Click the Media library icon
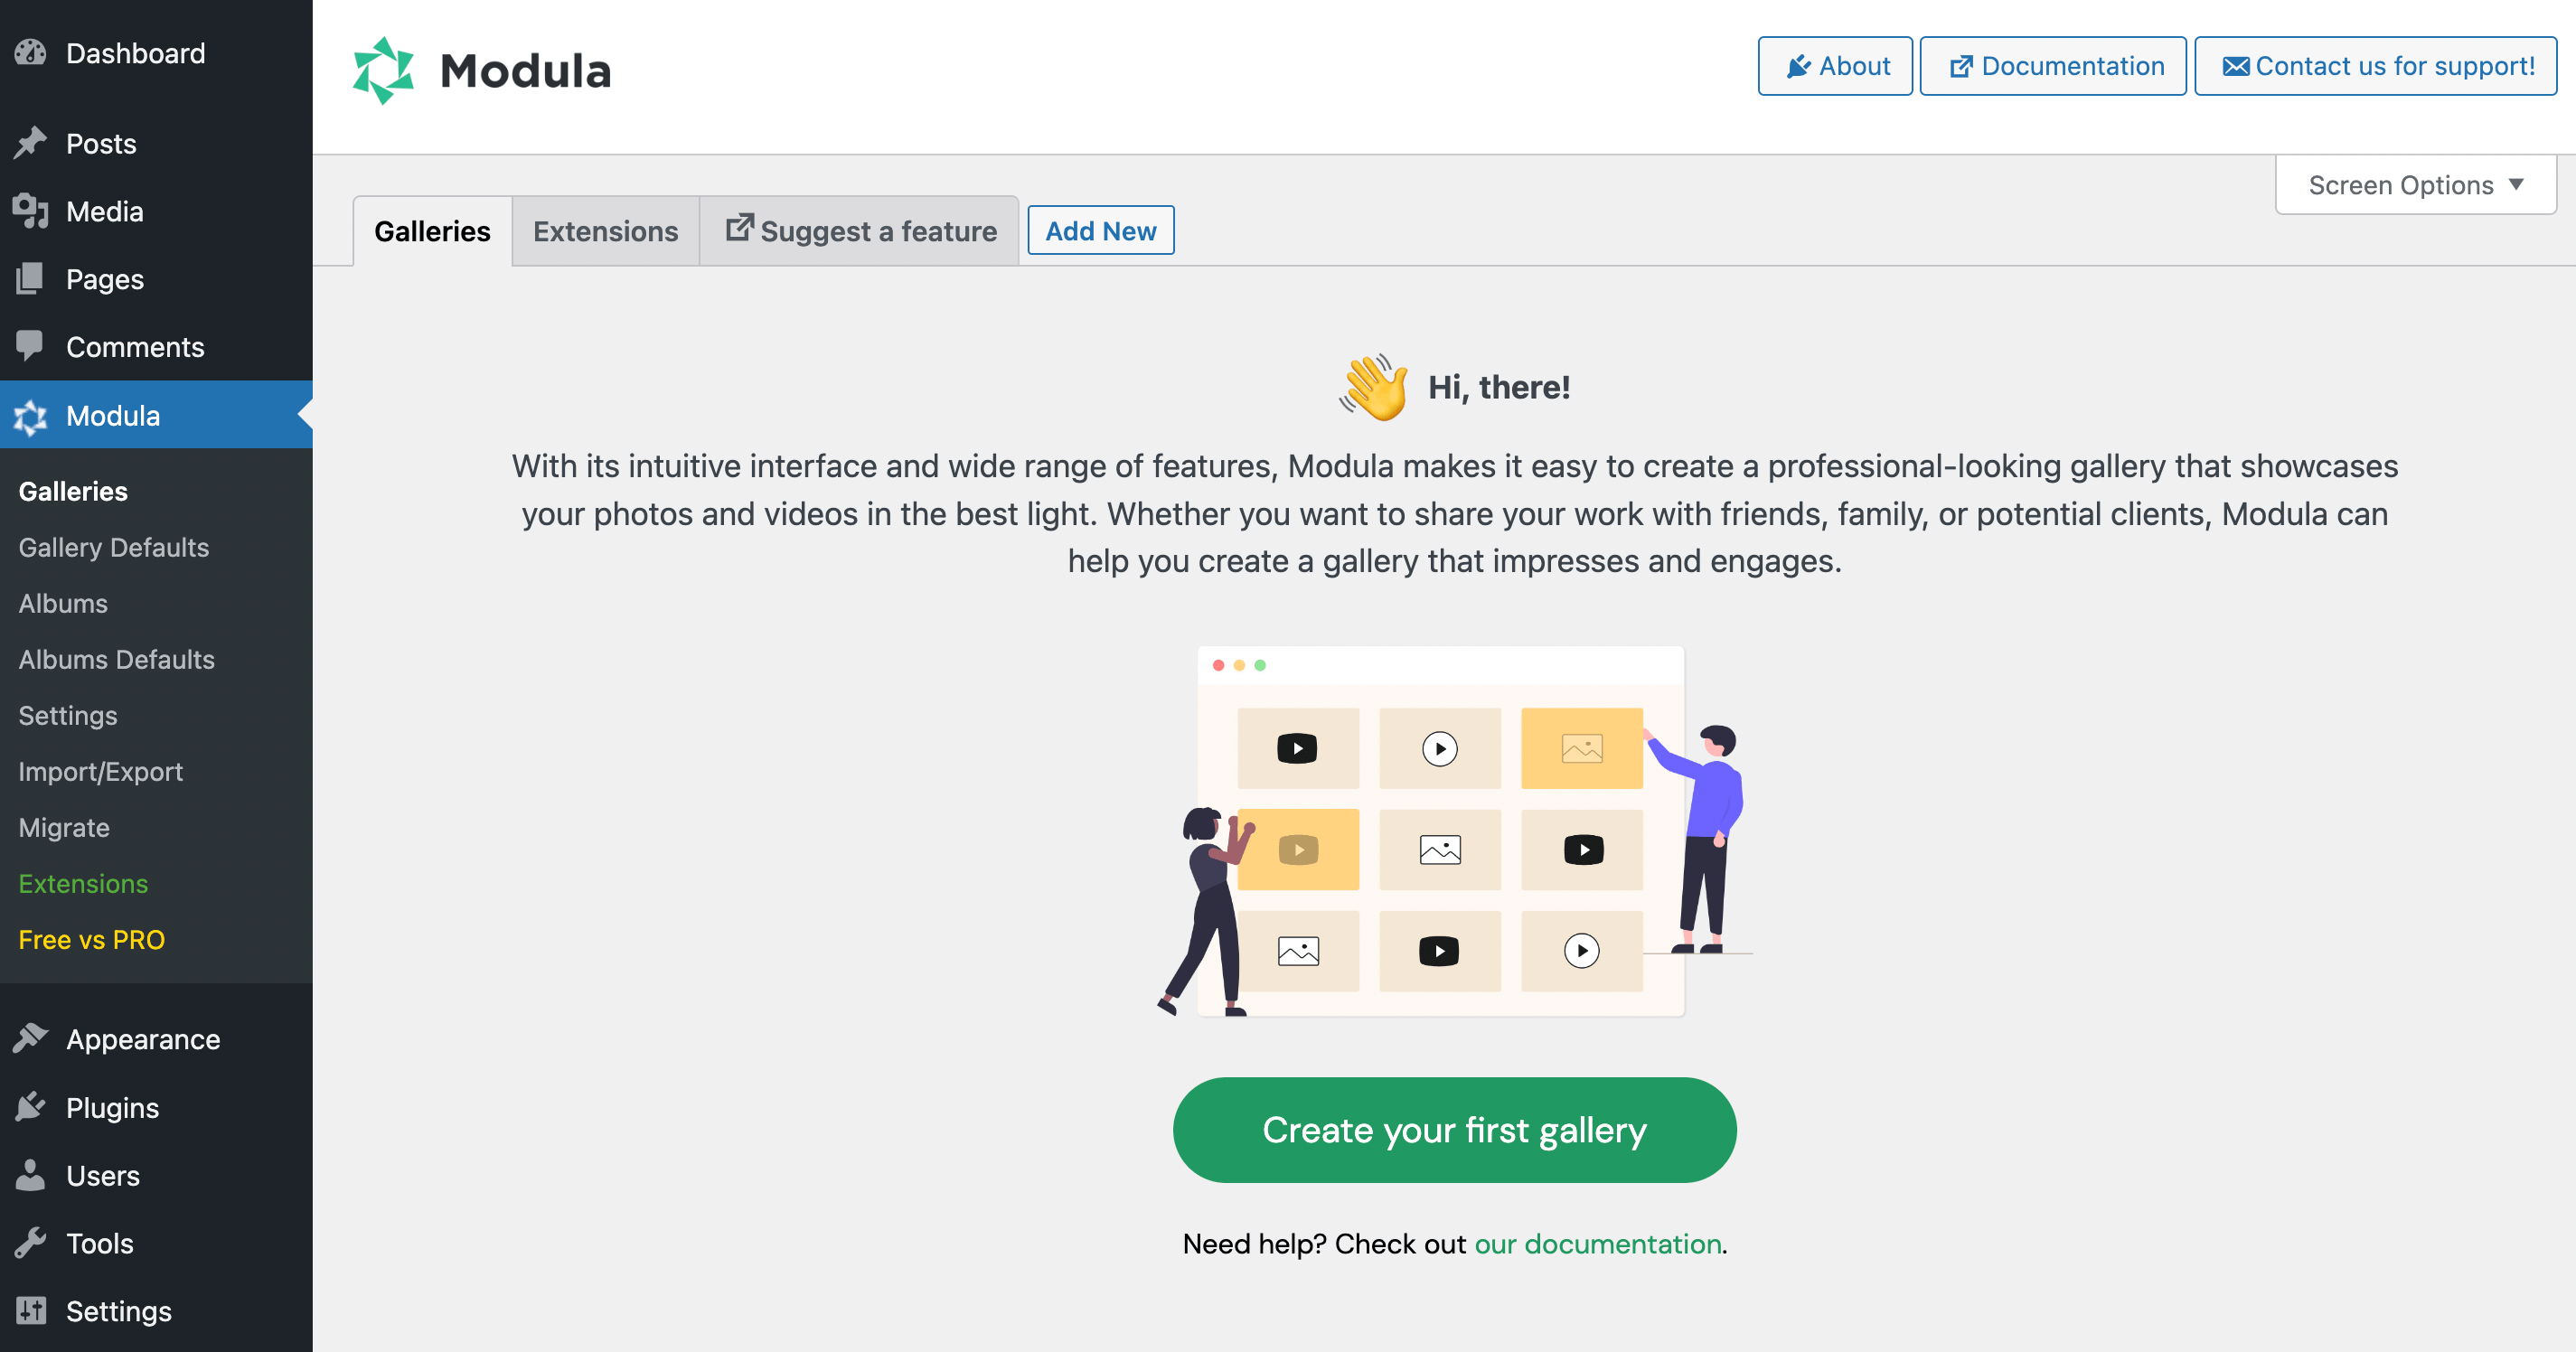Image resolution: width=2576 pixels, height=1352 pixels. (31, 211)
